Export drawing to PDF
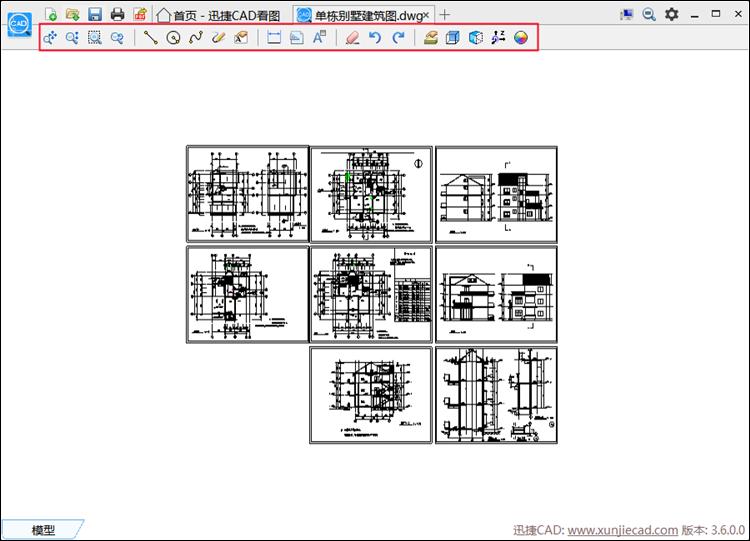 (x=140, y=14)
